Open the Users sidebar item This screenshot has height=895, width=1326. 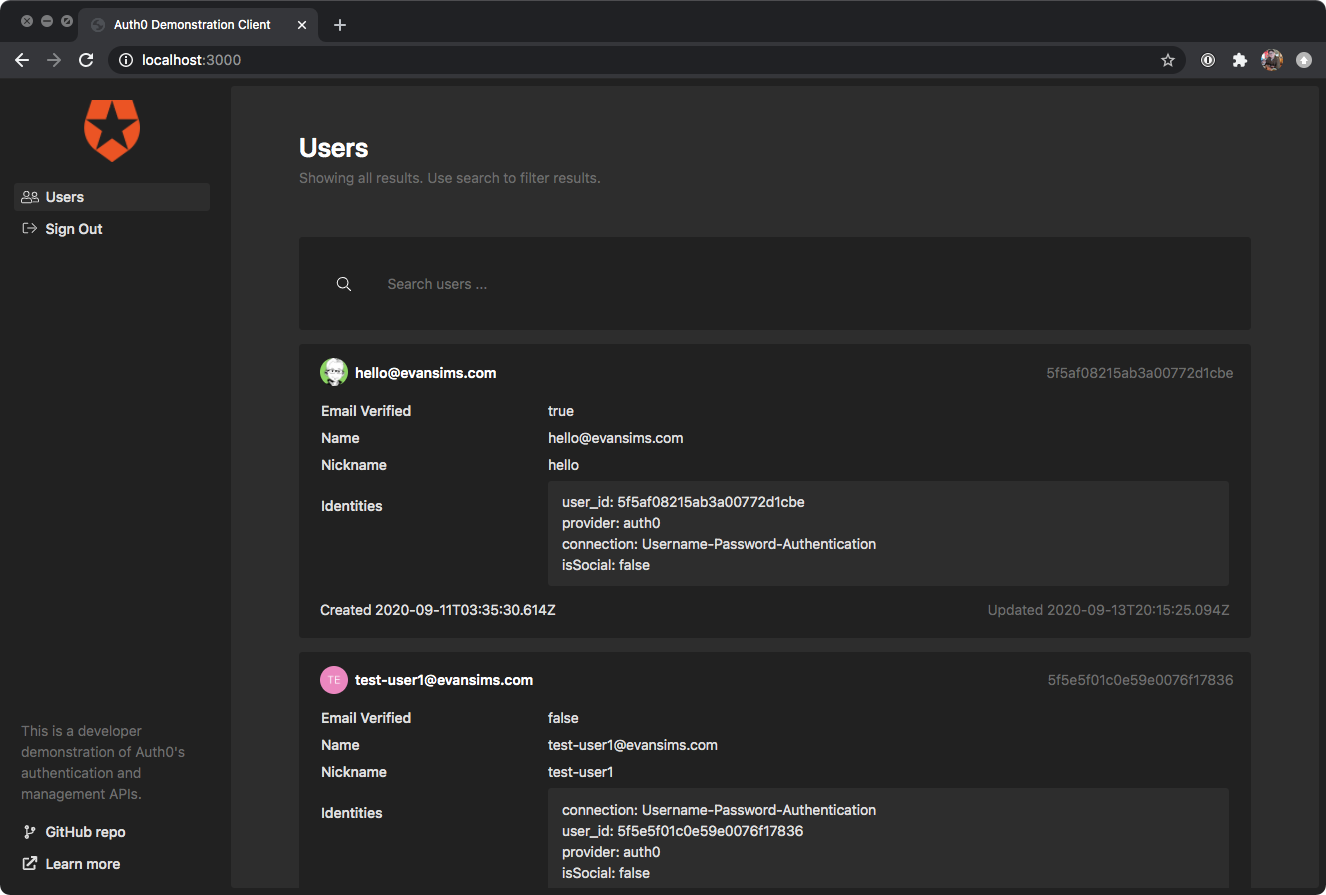coord(65,197)
